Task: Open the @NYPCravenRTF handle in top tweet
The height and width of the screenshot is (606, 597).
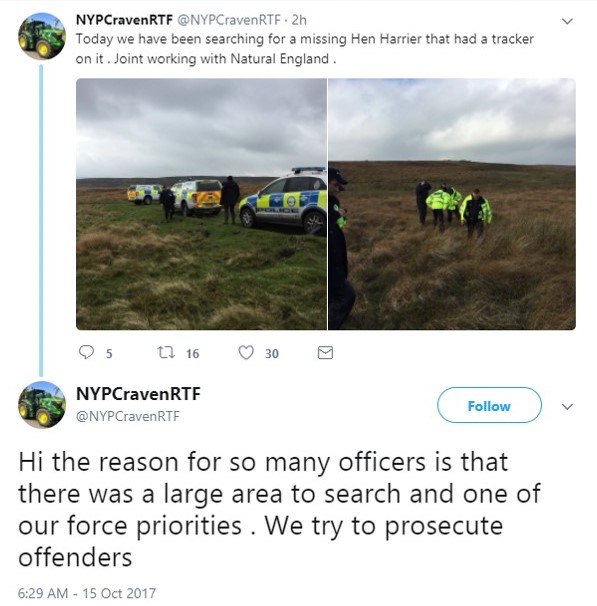Action: pyautogui.click(x=229, y=20)
